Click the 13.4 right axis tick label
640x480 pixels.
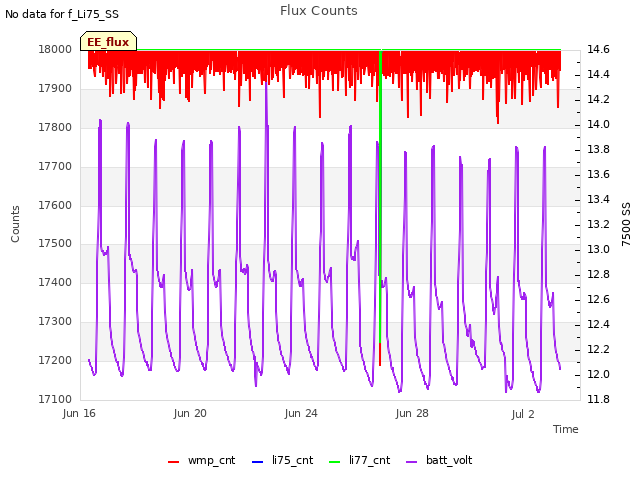click(598, 199)
